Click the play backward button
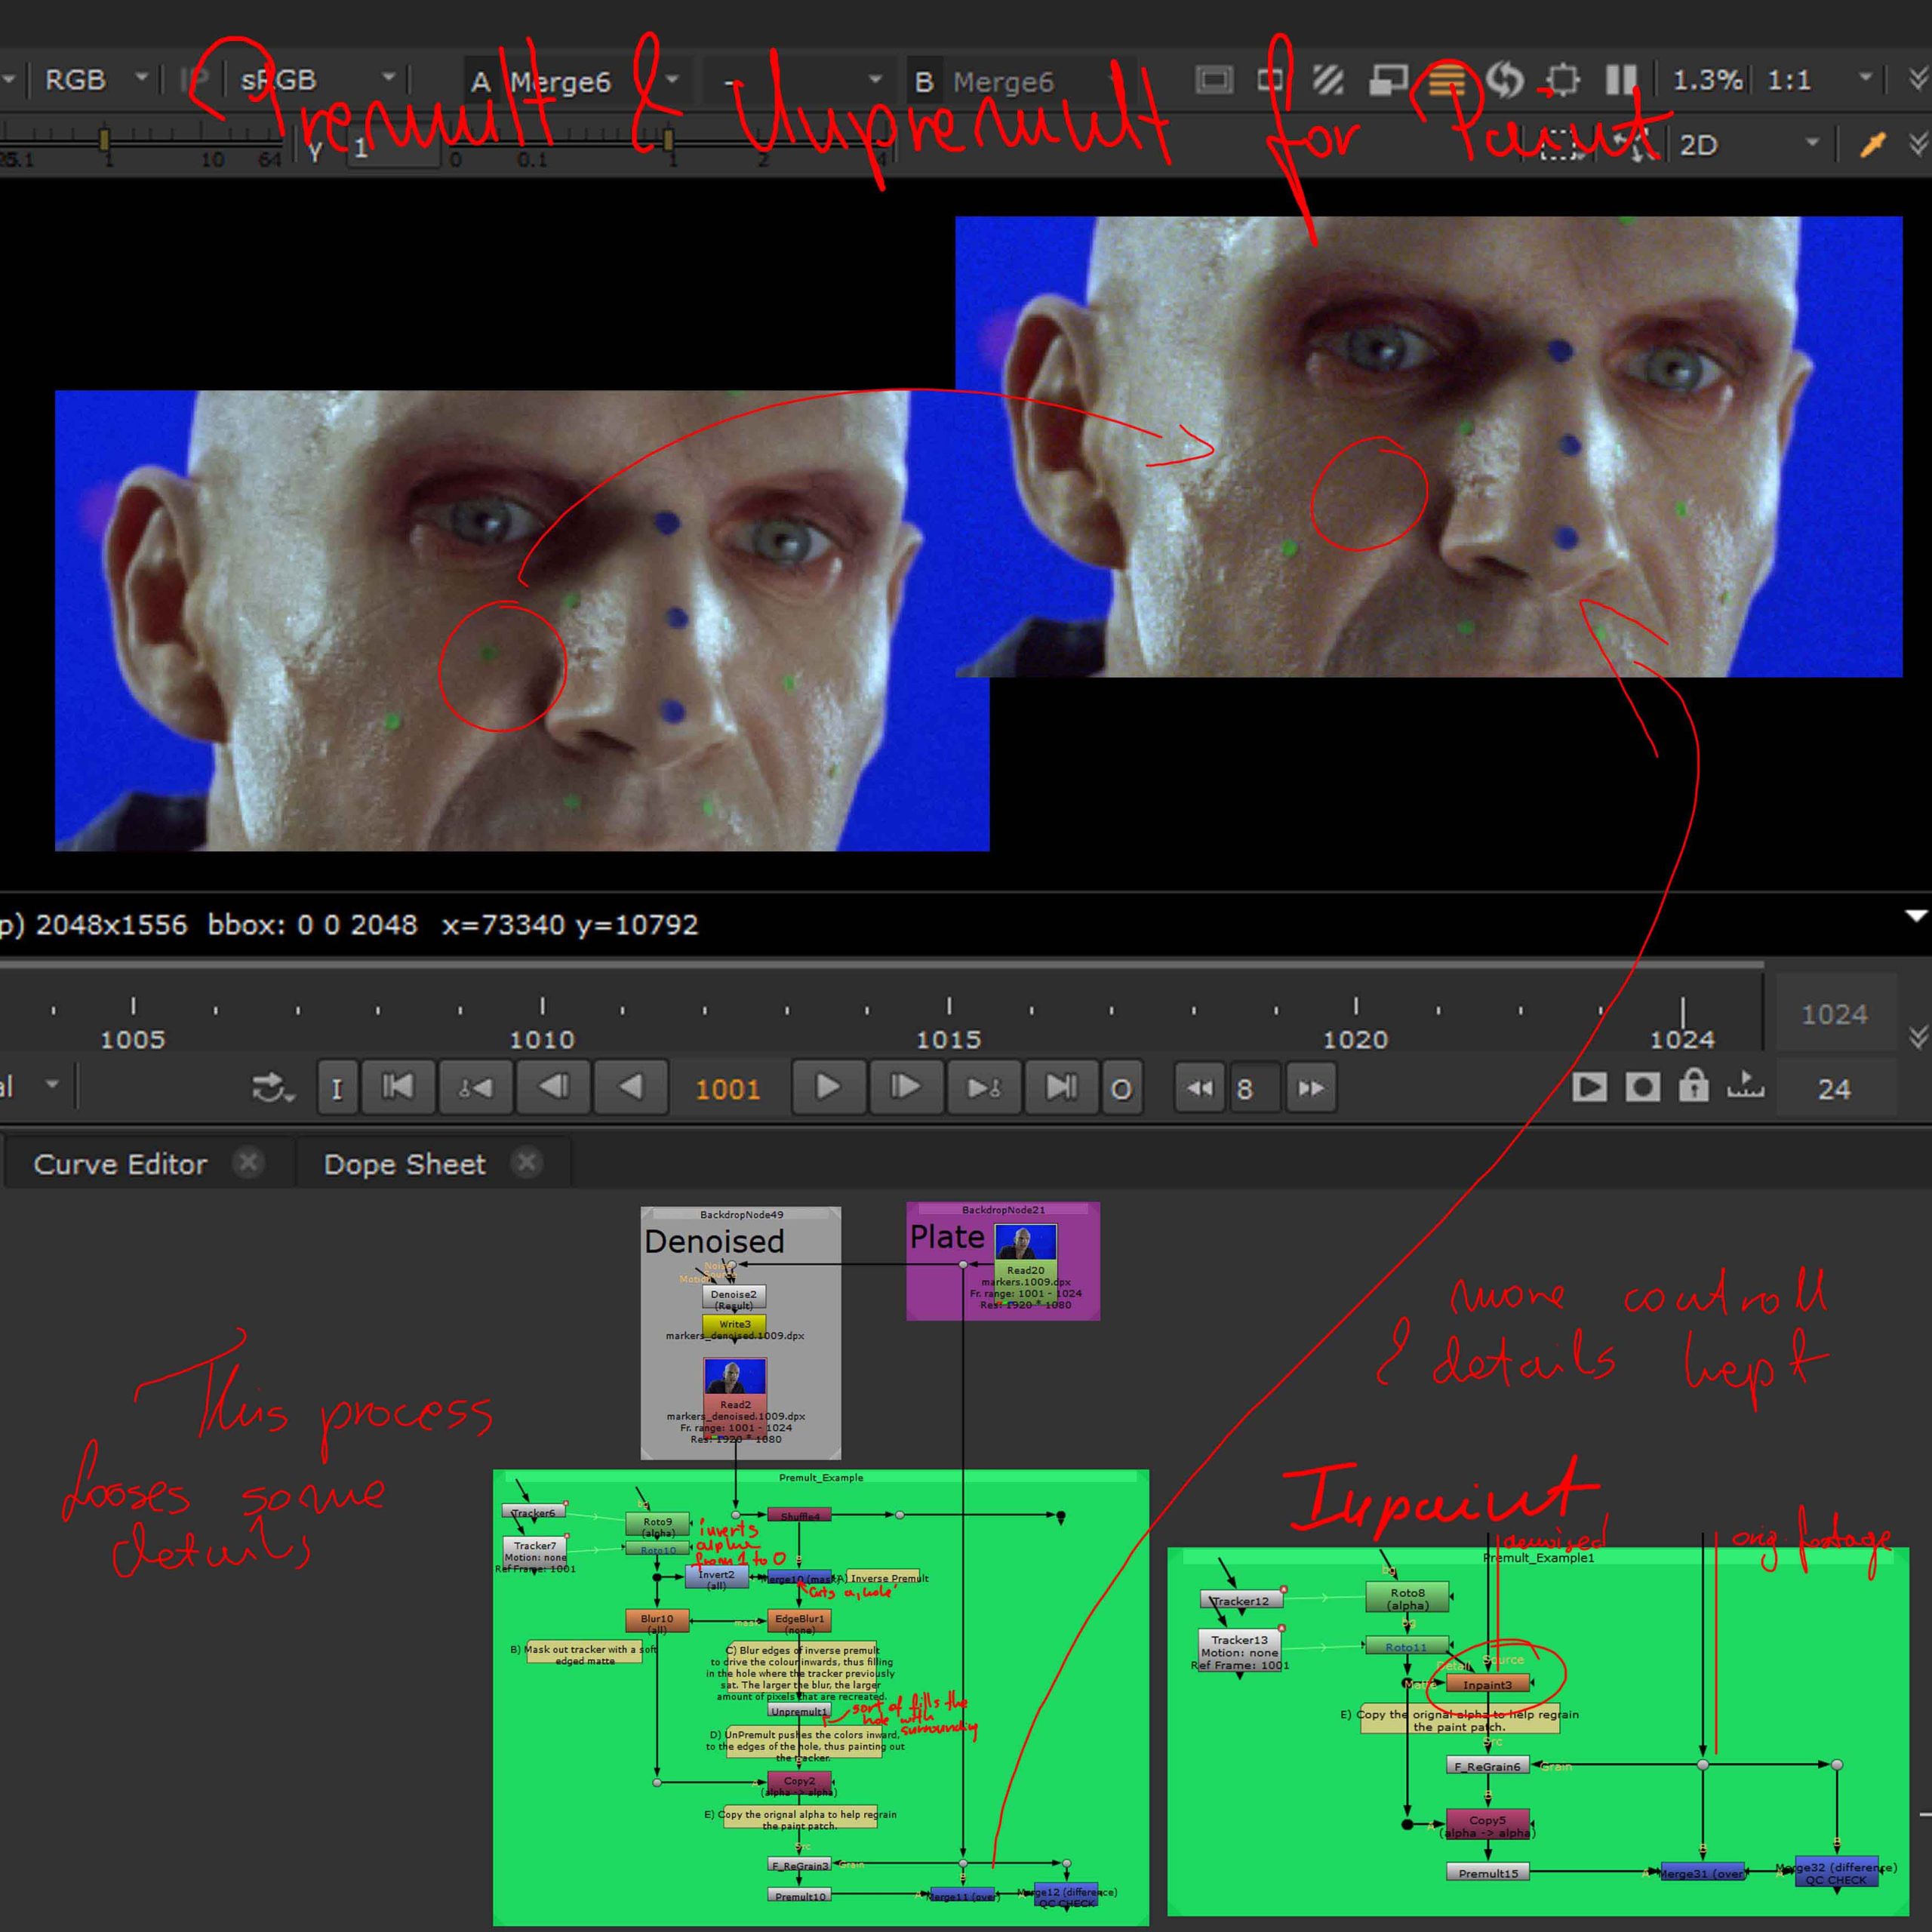 pyautogui.click(x=630, y=1087)
